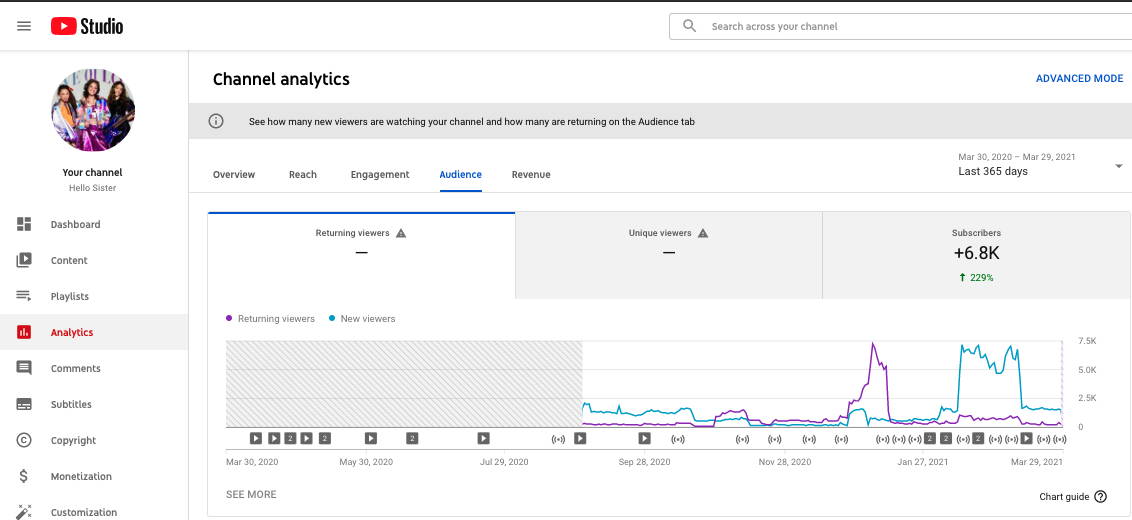
Task: Switch to the Overview tab
Action: [234, 174]
